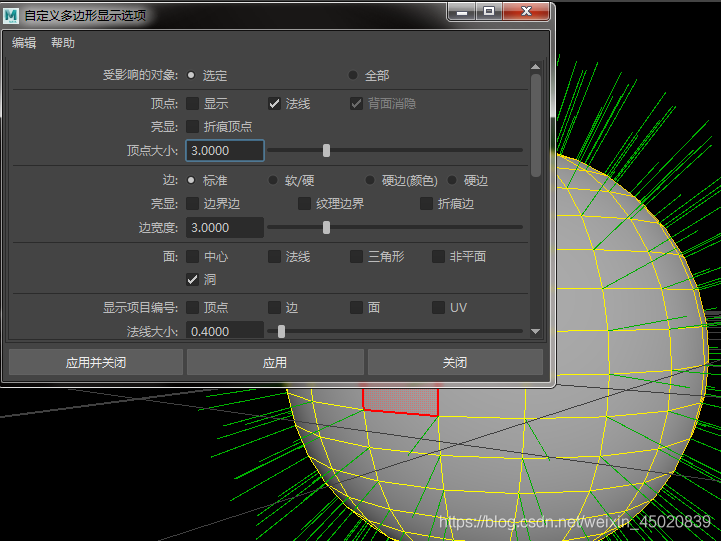The height and width of the screenshot is (541, 721).
Task: Check the 面 中心 checkbox
Action: (x=193, y=256)
